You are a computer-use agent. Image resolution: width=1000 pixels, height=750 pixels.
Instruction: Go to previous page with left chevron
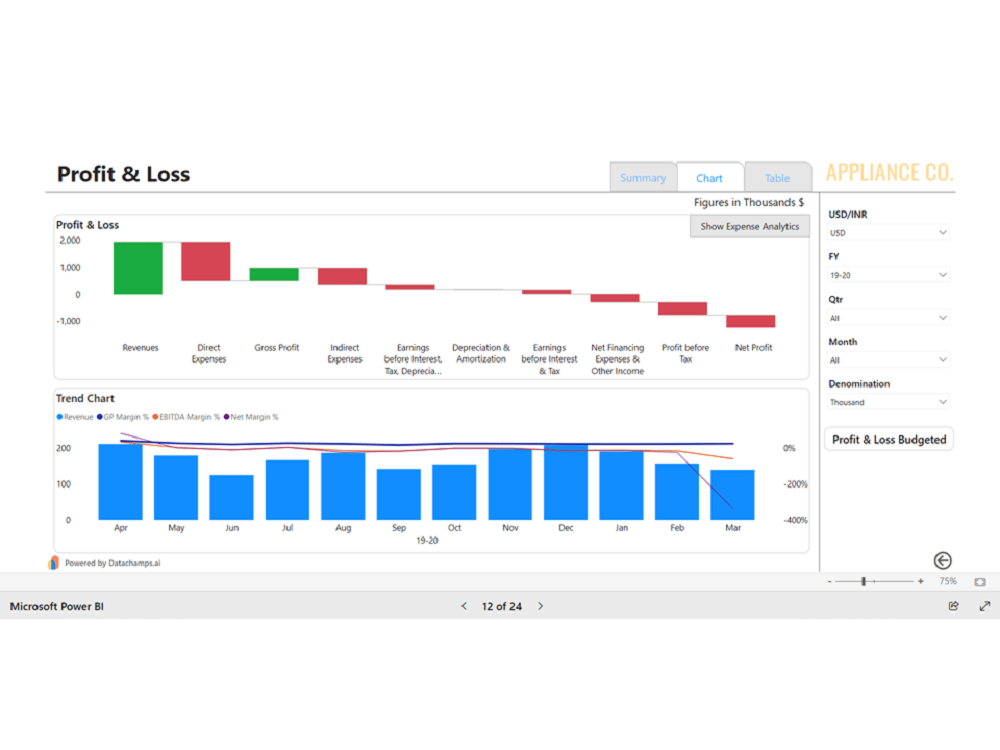(464, 606)
